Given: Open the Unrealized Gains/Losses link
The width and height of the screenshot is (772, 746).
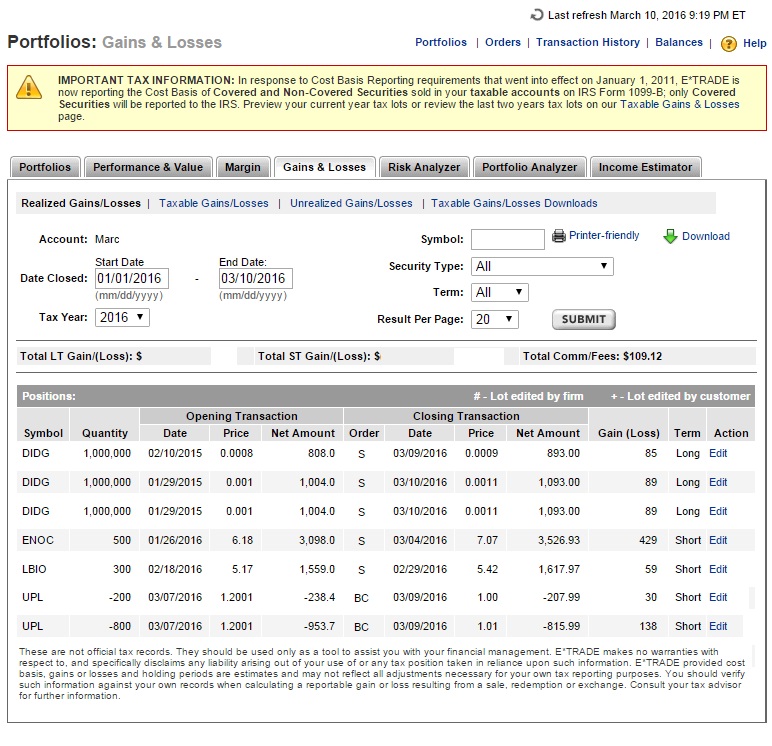Looking at the screenshot, I should coord(351,204).
